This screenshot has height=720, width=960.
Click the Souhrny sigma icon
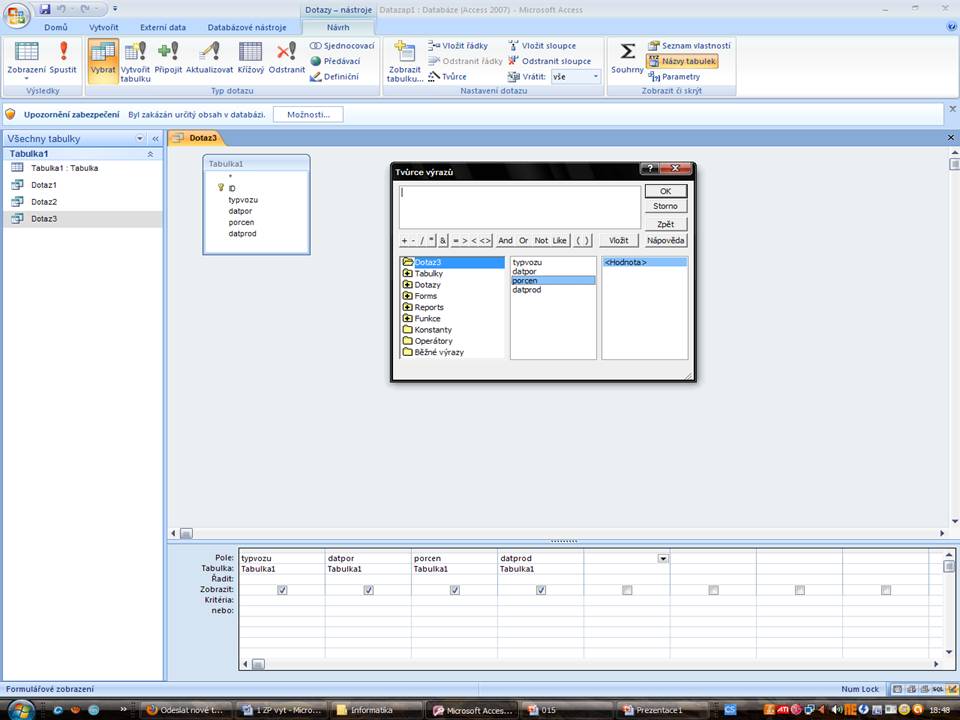click(x=628, y=51)
